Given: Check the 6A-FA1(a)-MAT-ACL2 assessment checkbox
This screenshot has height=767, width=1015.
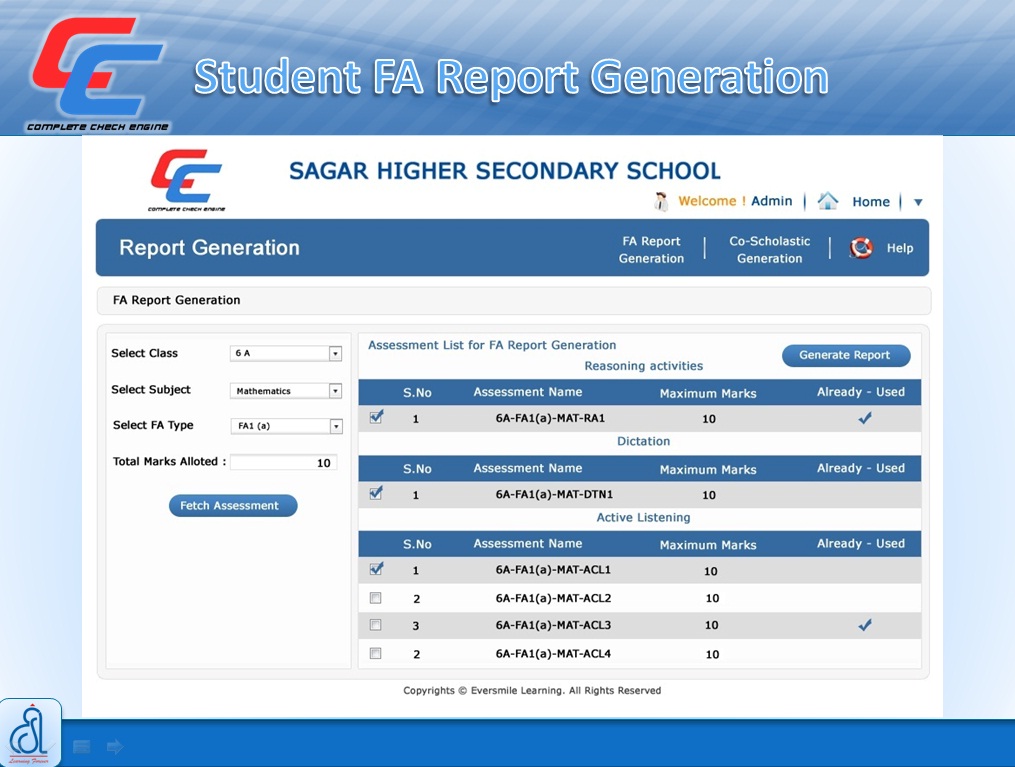Looking at the screenshot, I should 375,597.
